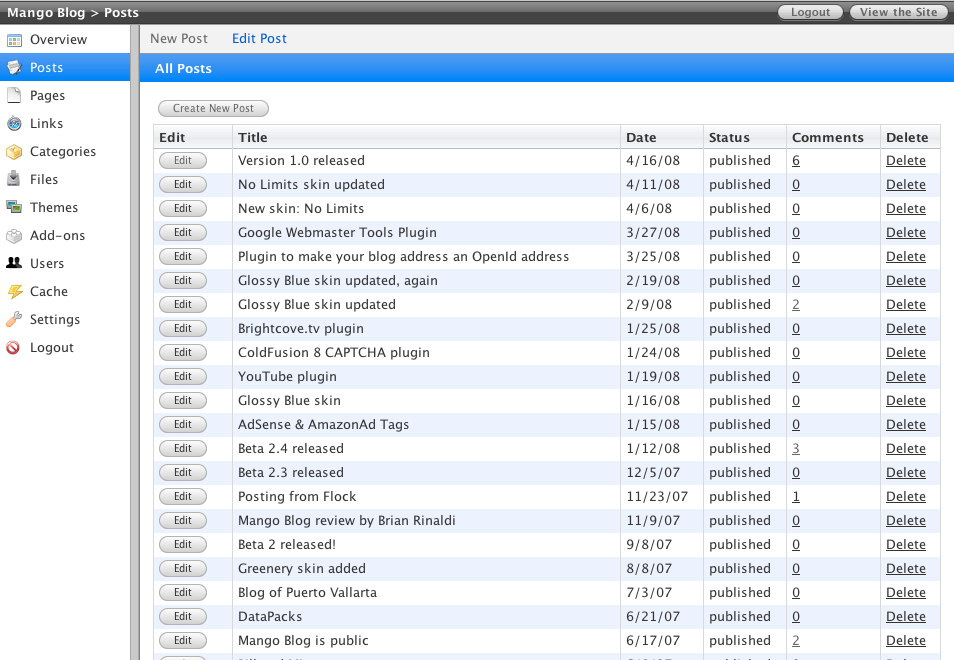
Task: Open comments count 6 for Version 1.0
Action: tap(796, 161)
